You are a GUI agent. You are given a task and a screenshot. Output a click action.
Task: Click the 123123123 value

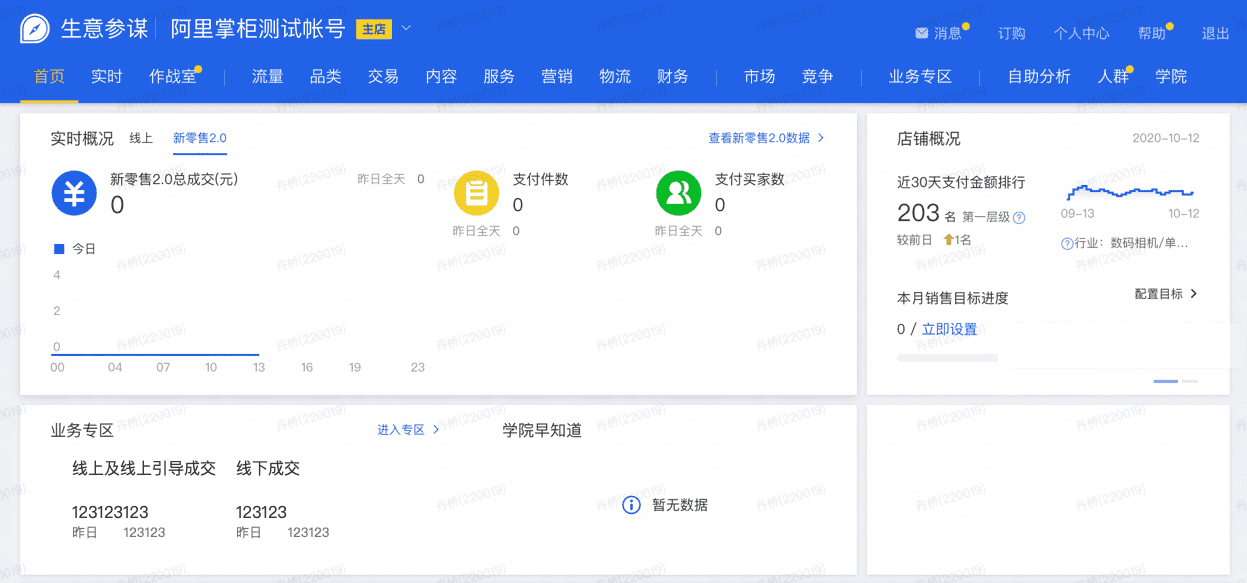pos(110,512)
